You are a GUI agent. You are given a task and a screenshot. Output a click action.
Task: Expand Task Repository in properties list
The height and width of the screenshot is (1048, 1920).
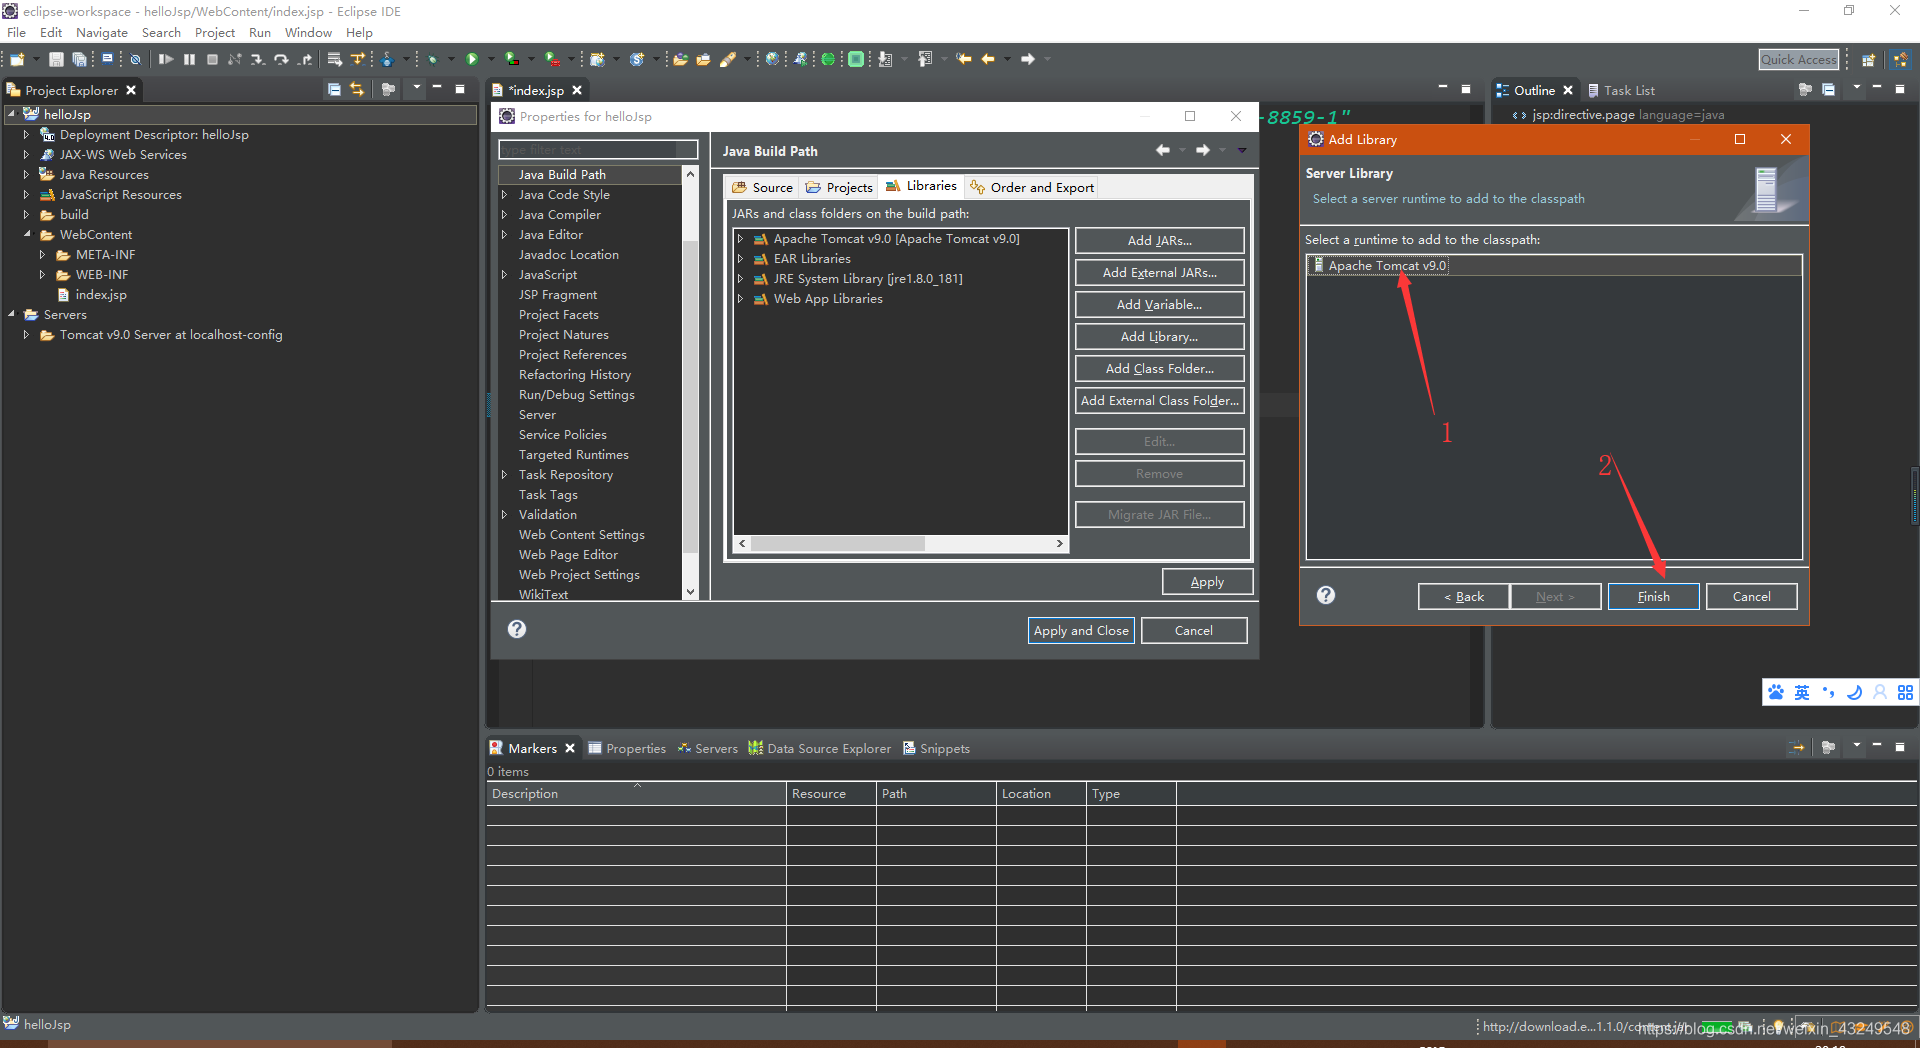click(505, 475)
